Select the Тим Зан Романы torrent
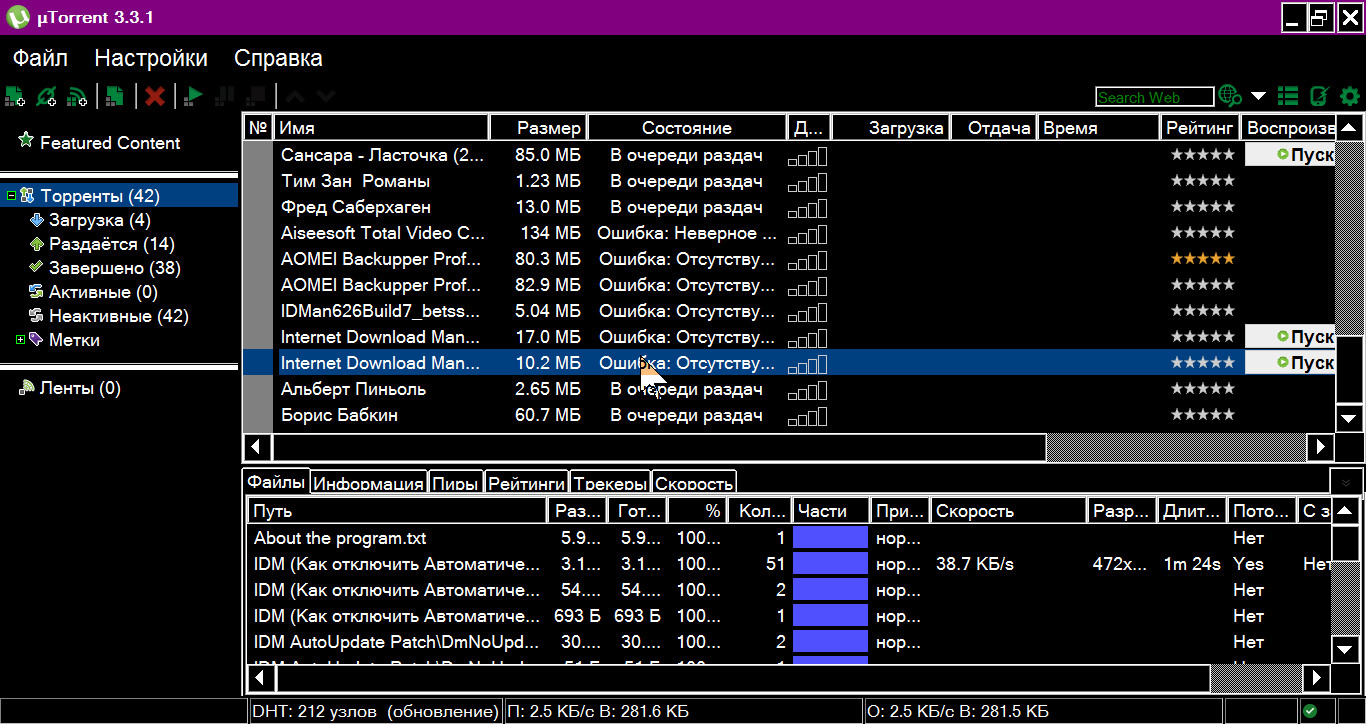Image resolution: width=1366 pixels, height=724 pixels. (355, 181)
